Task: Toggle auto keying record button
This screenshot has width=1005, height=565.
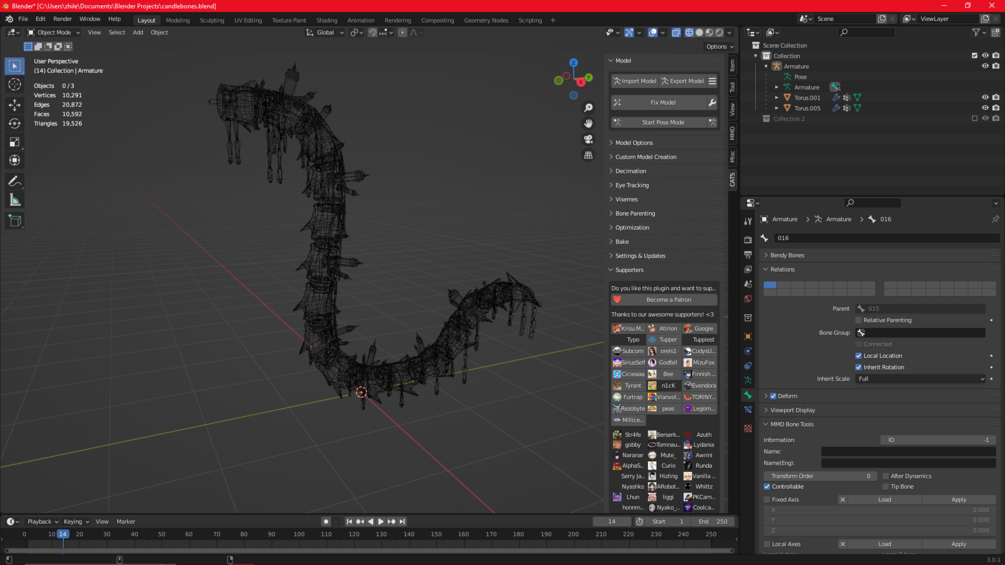Action: pyautogui.click(x=326, y=521)
